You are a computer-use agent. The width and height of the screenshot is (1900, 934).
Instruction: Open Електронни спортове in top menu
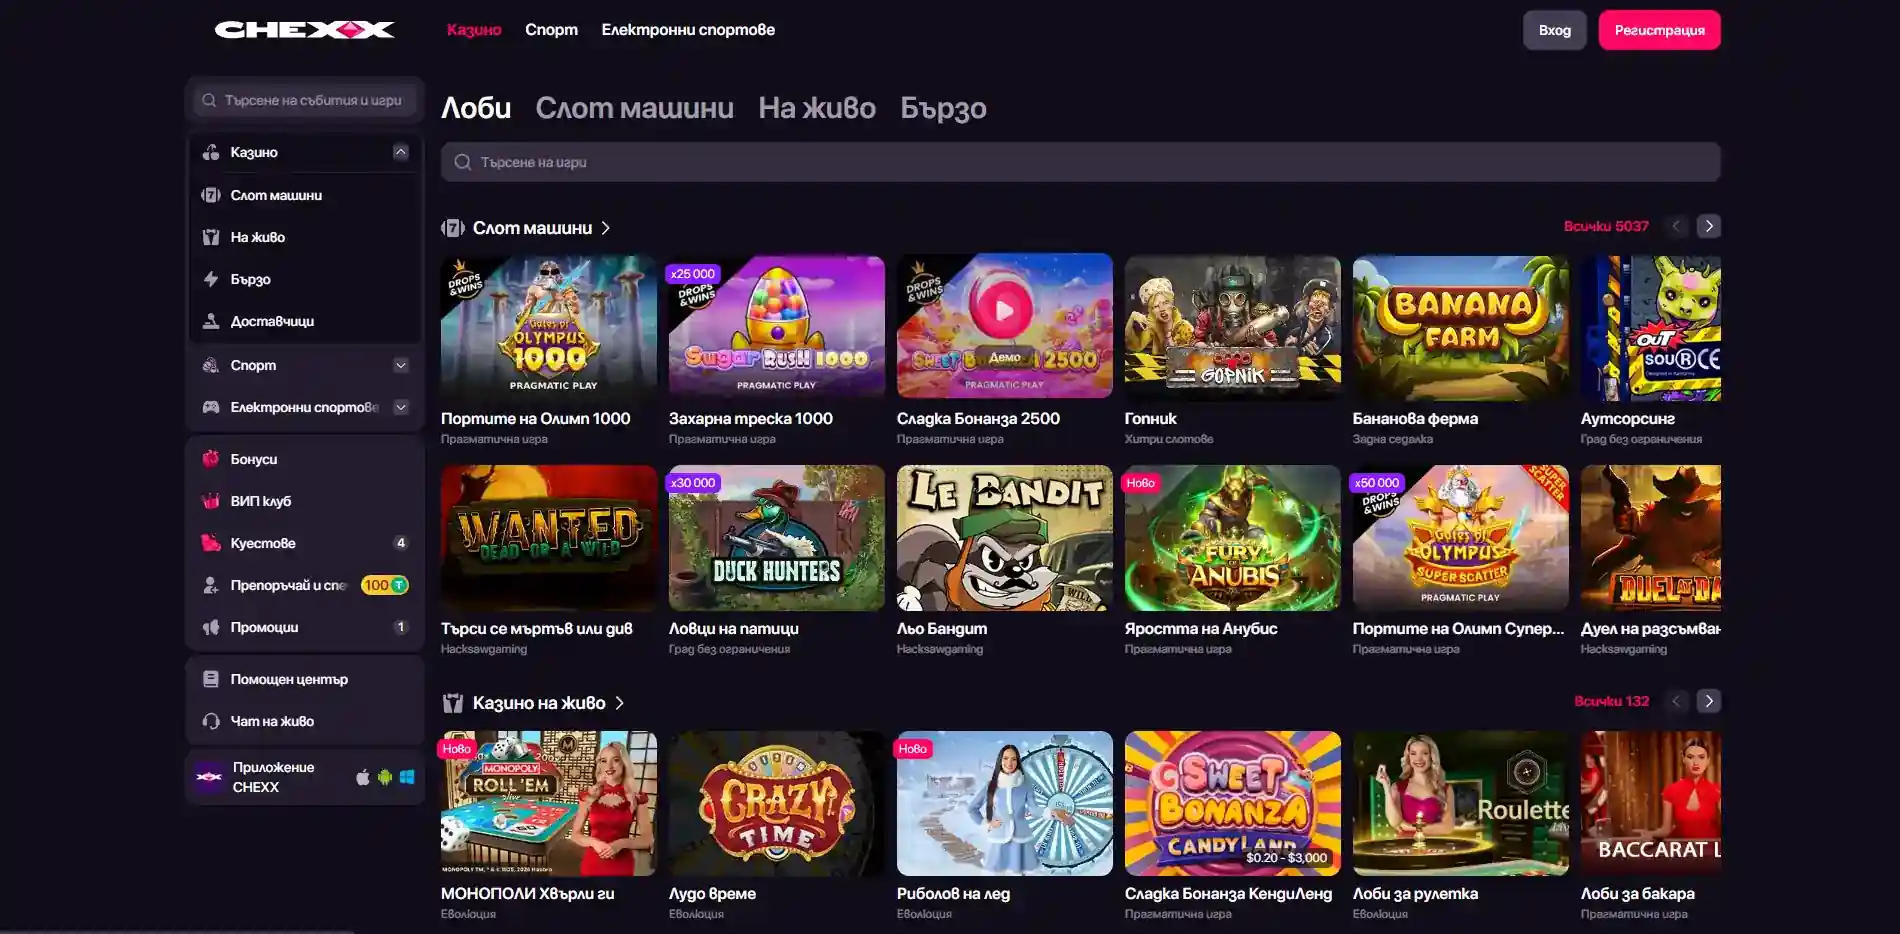coord(688,30)
